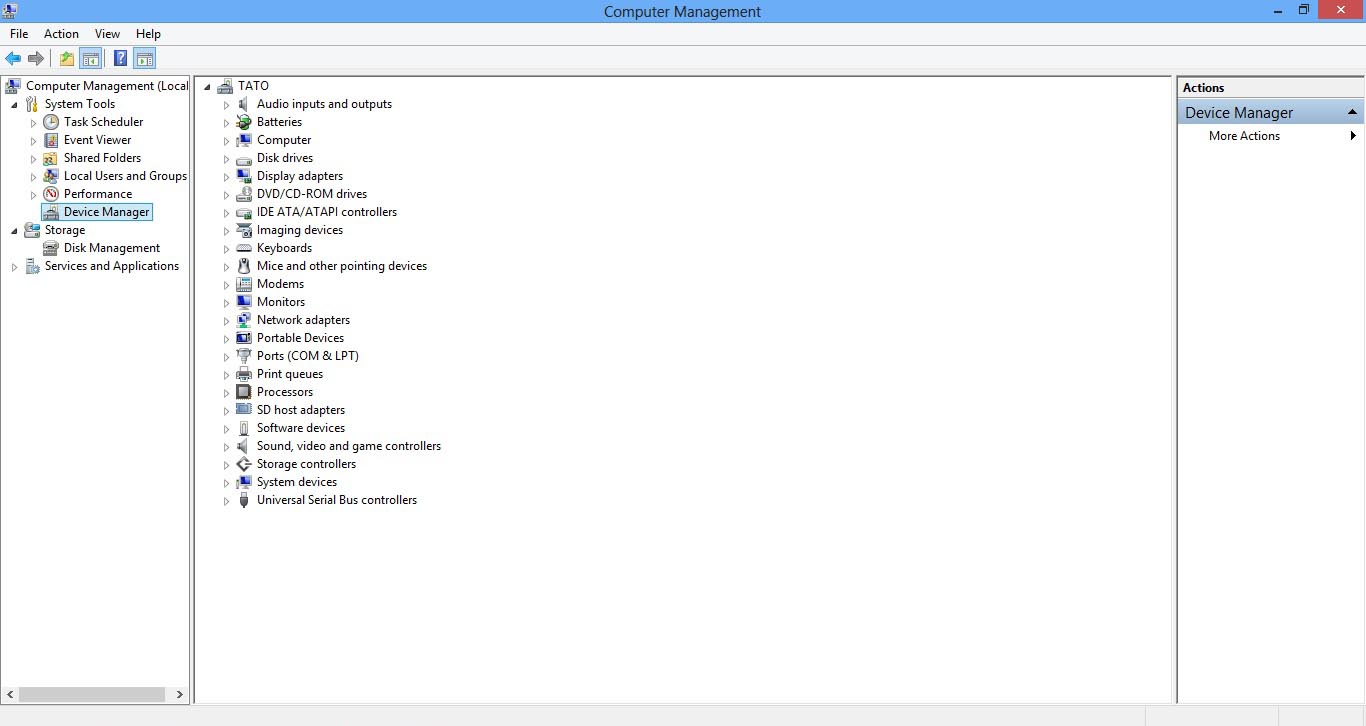Image resolution: width=1366 pixels, height=726 pixels.
Task: Click the Disk Management icon
Action: pos(51,248)
